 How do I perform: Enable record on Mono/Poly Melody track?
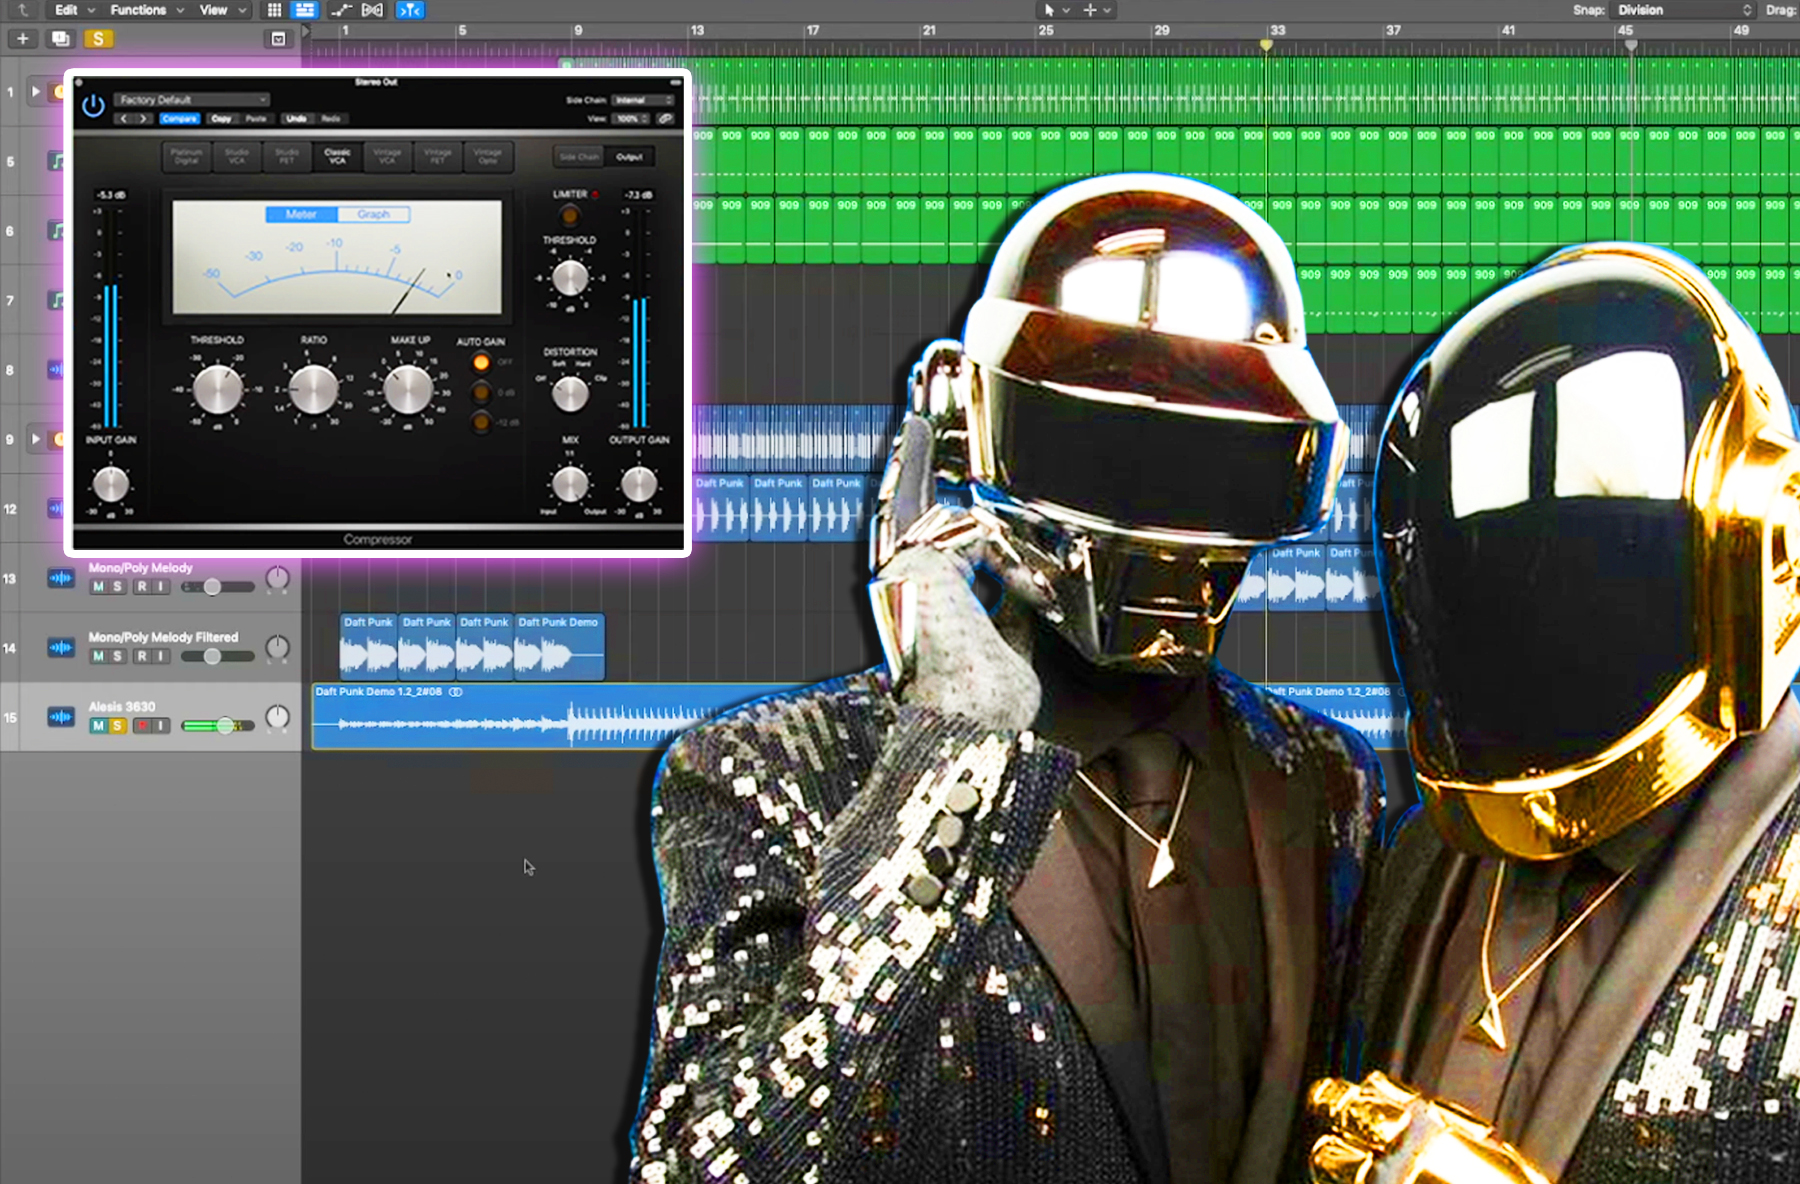coord(142,587)
